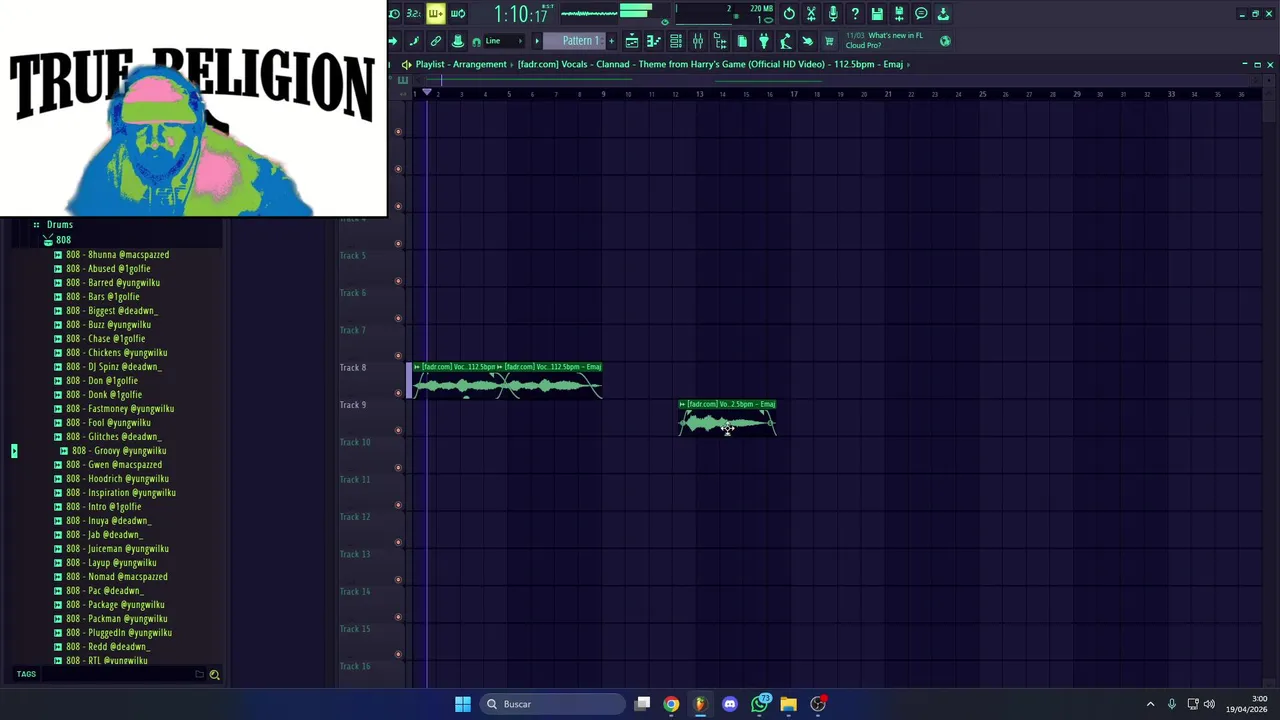The image size is (1280, 720).
Task: Open the Channel rack view icon
Action: pyautogui.click(x=676, y=41)
